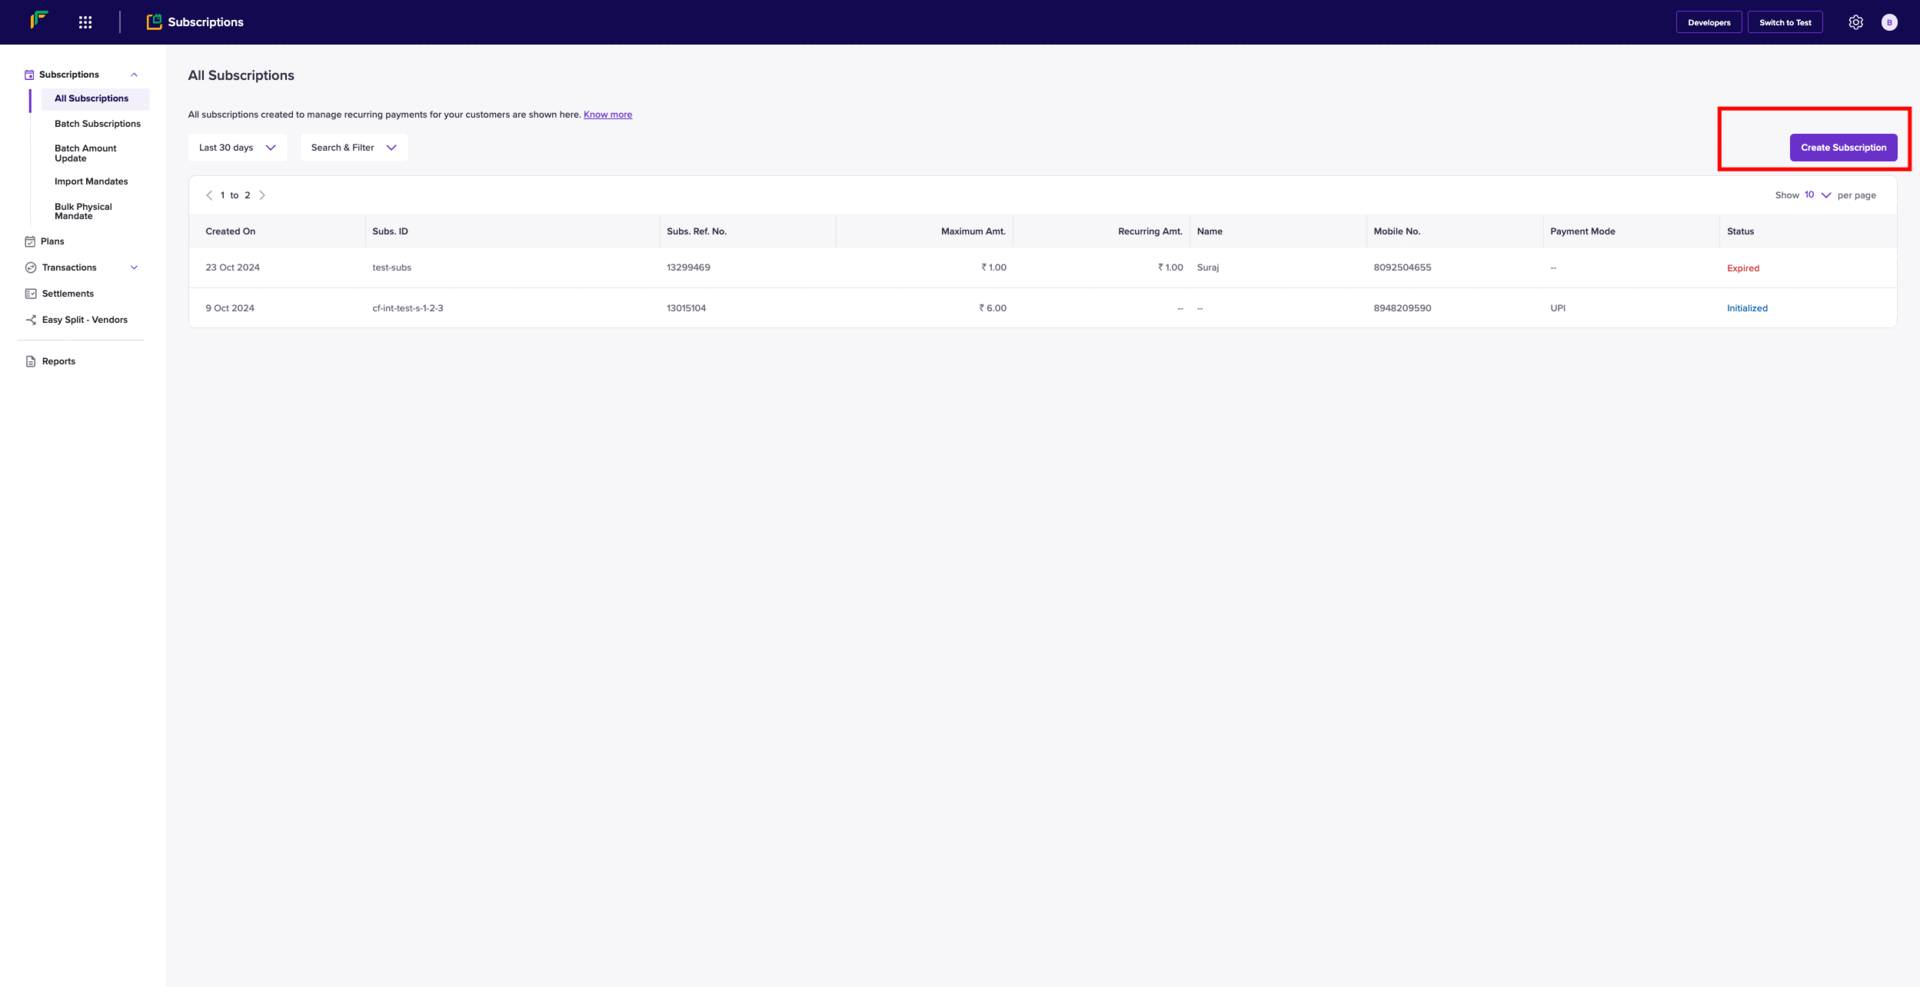Viewport: 1920px width, 987px height.
Task: Click the Maximum Amt. column header
Action: 973,231
